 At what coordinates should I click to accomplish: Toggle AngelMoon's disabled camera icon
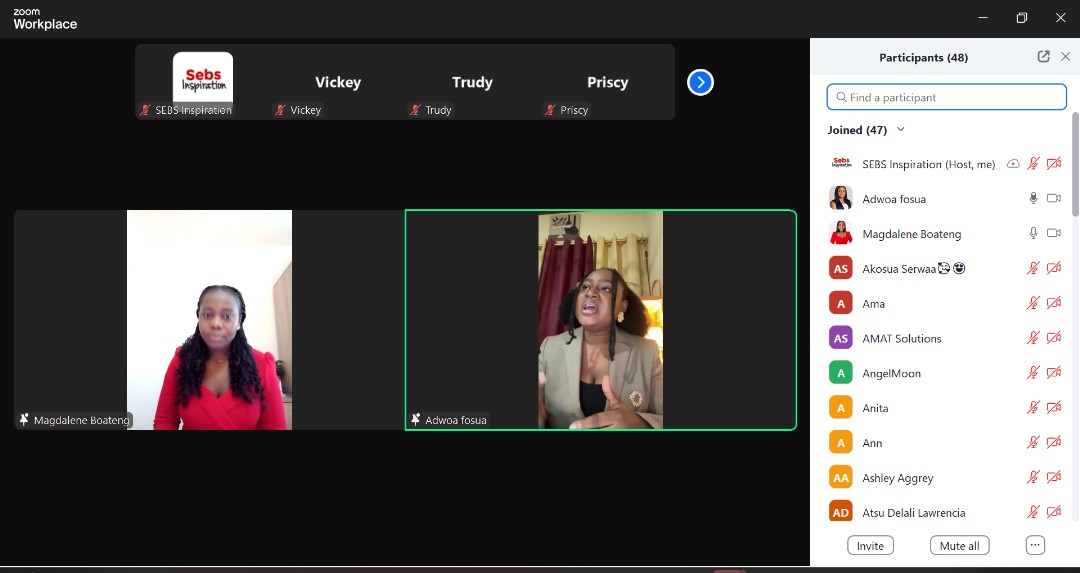[x=1053, y=373]
